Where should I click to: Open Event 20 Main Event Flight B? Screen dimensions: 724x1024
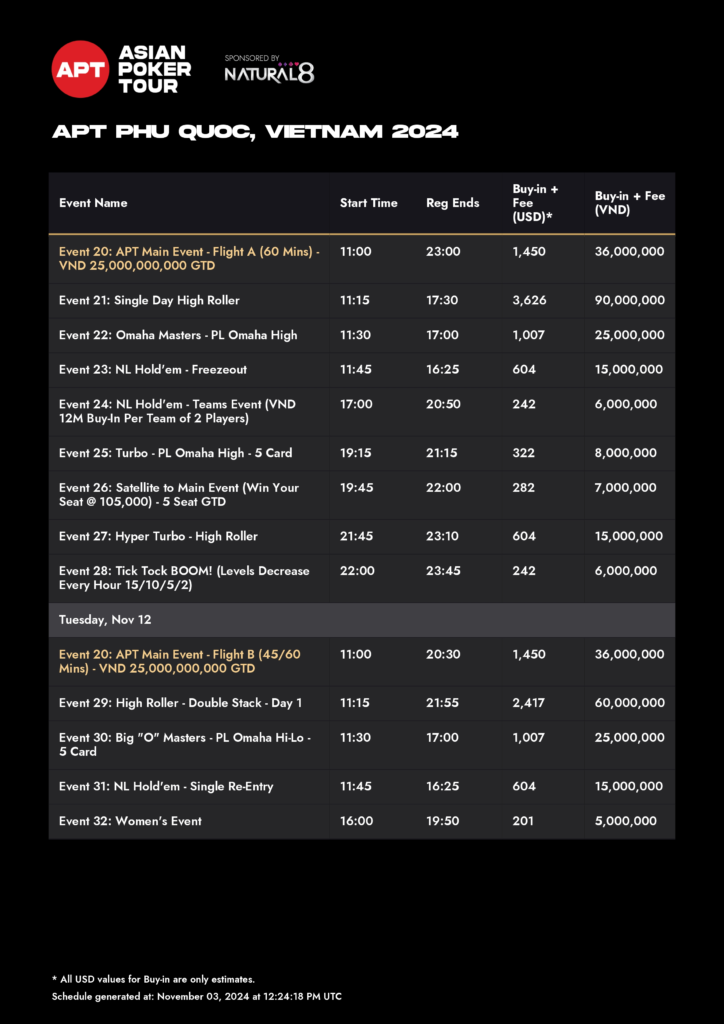pyautogui.click(x=186, y=661)
